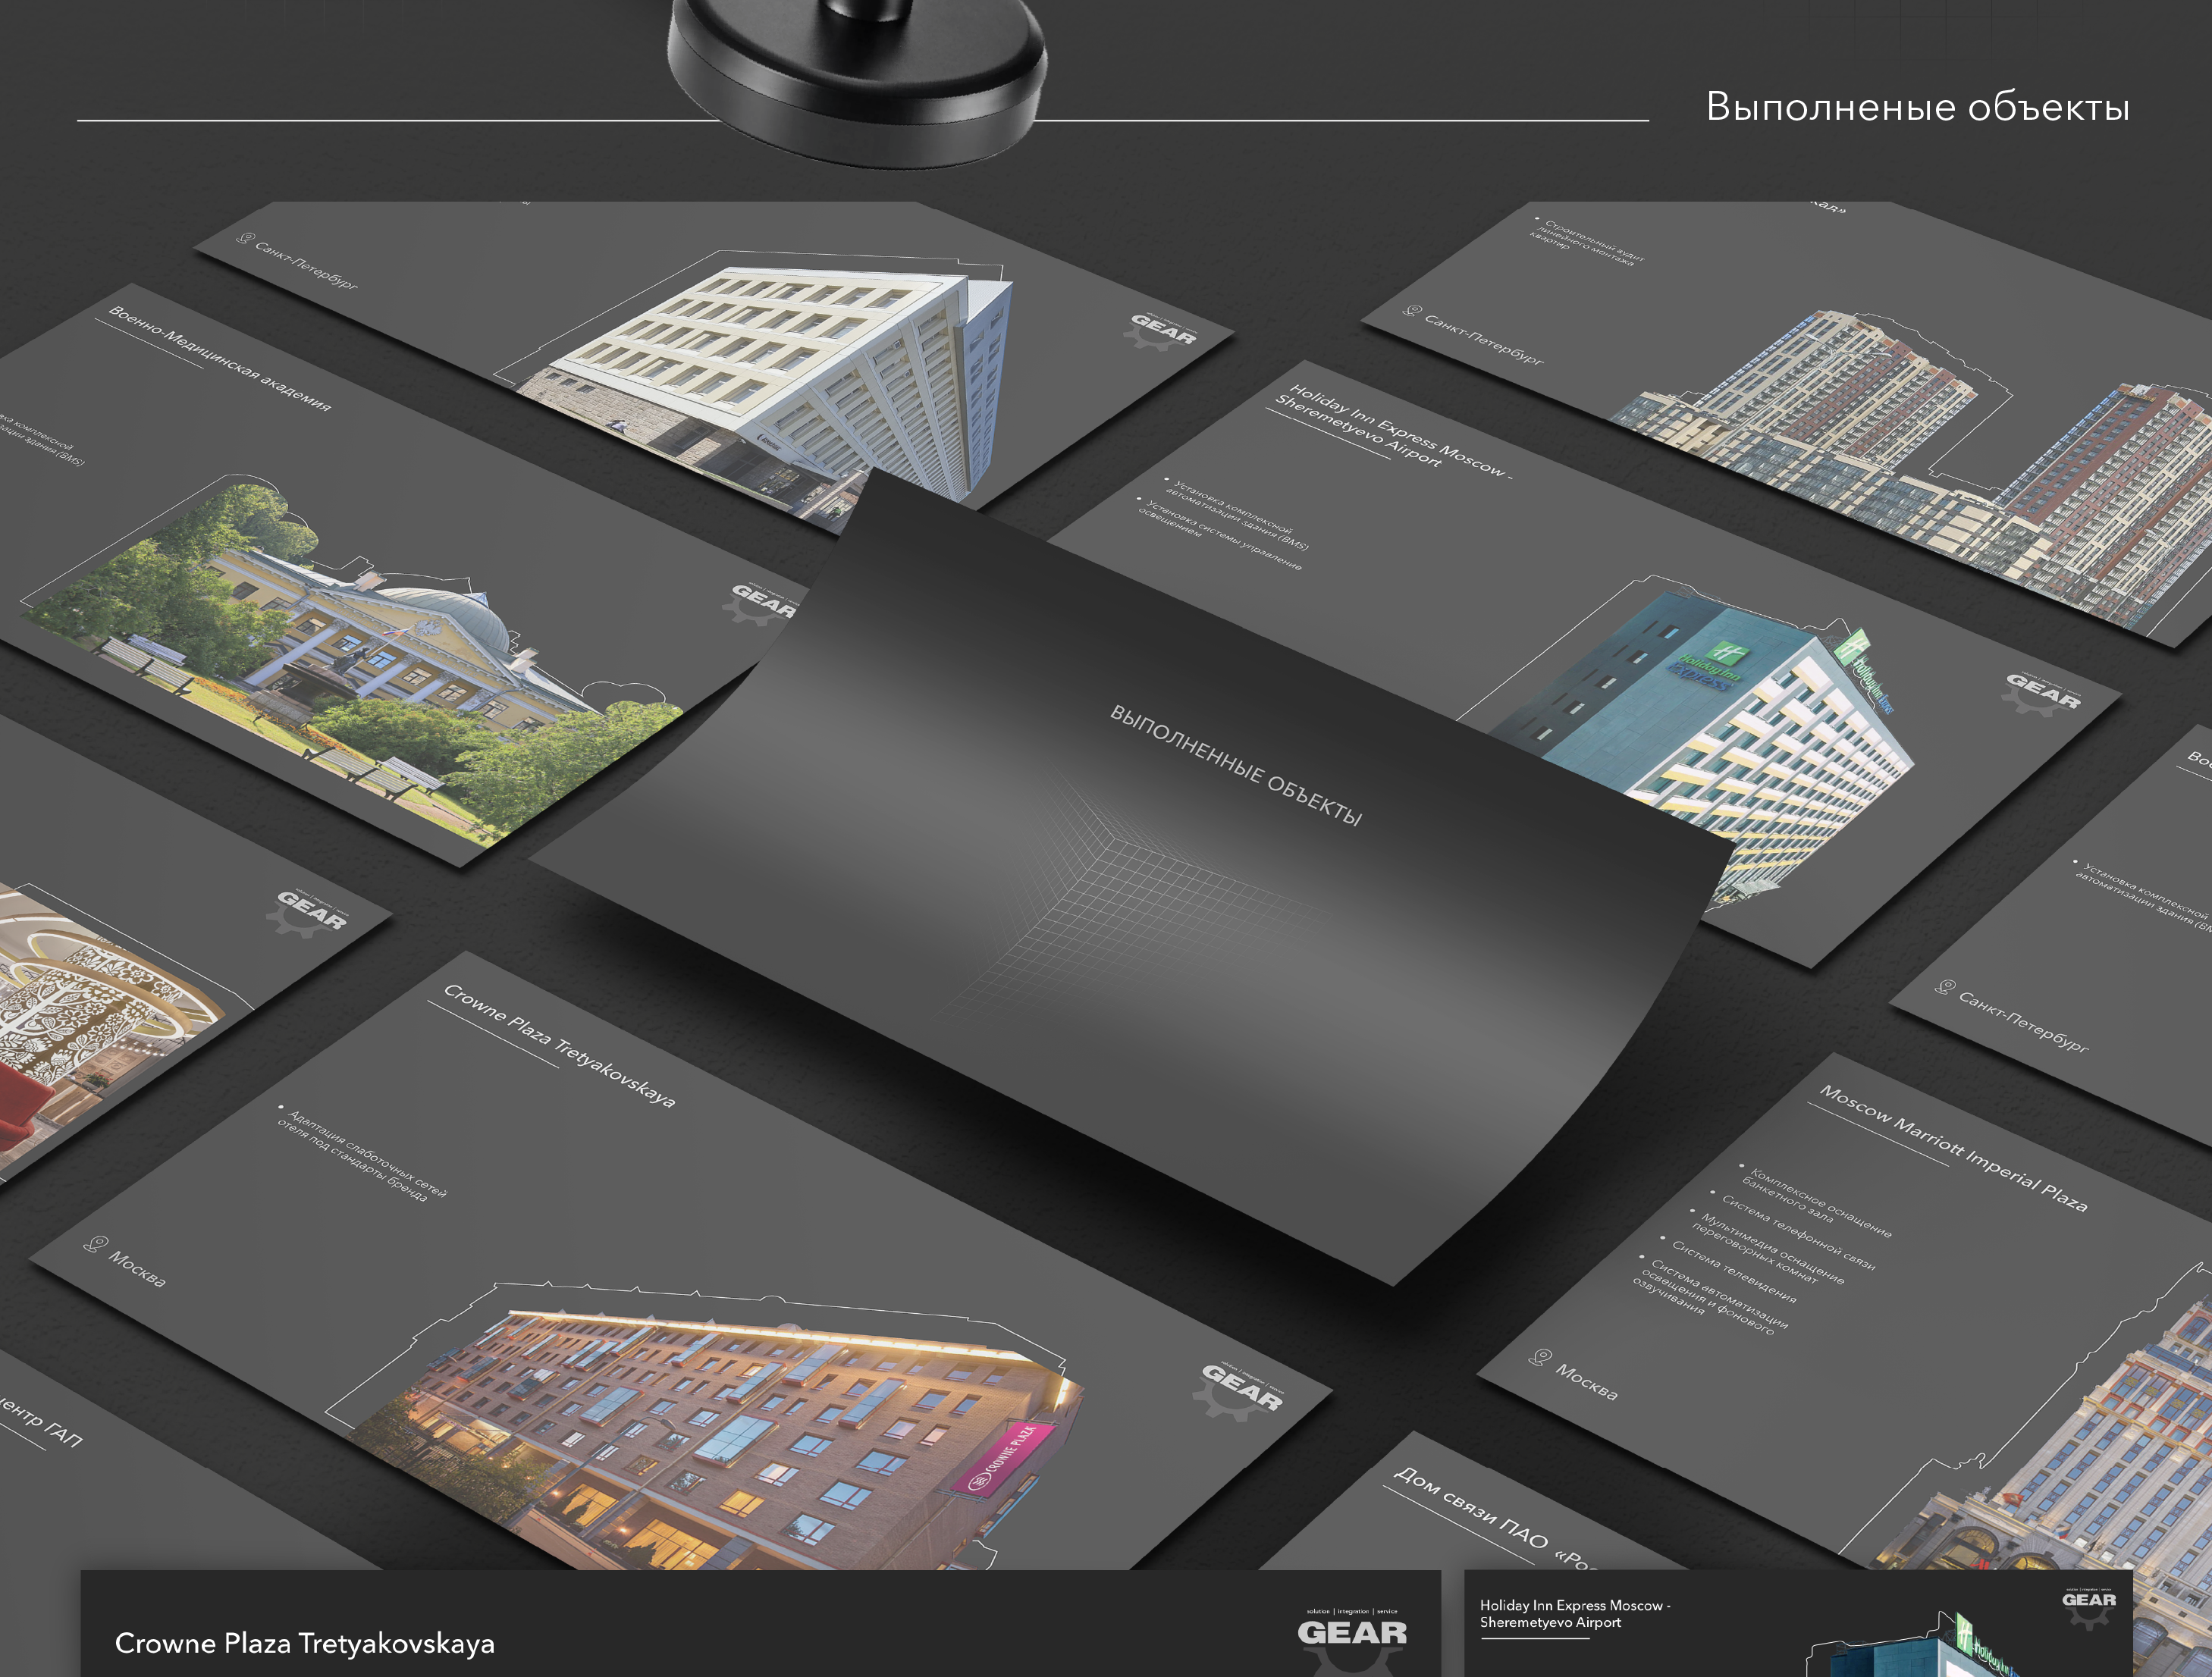Click the location pin beside Москва on Crowne Plaza card
The image size is (2212, 1677).
(x=95, y=1245)
